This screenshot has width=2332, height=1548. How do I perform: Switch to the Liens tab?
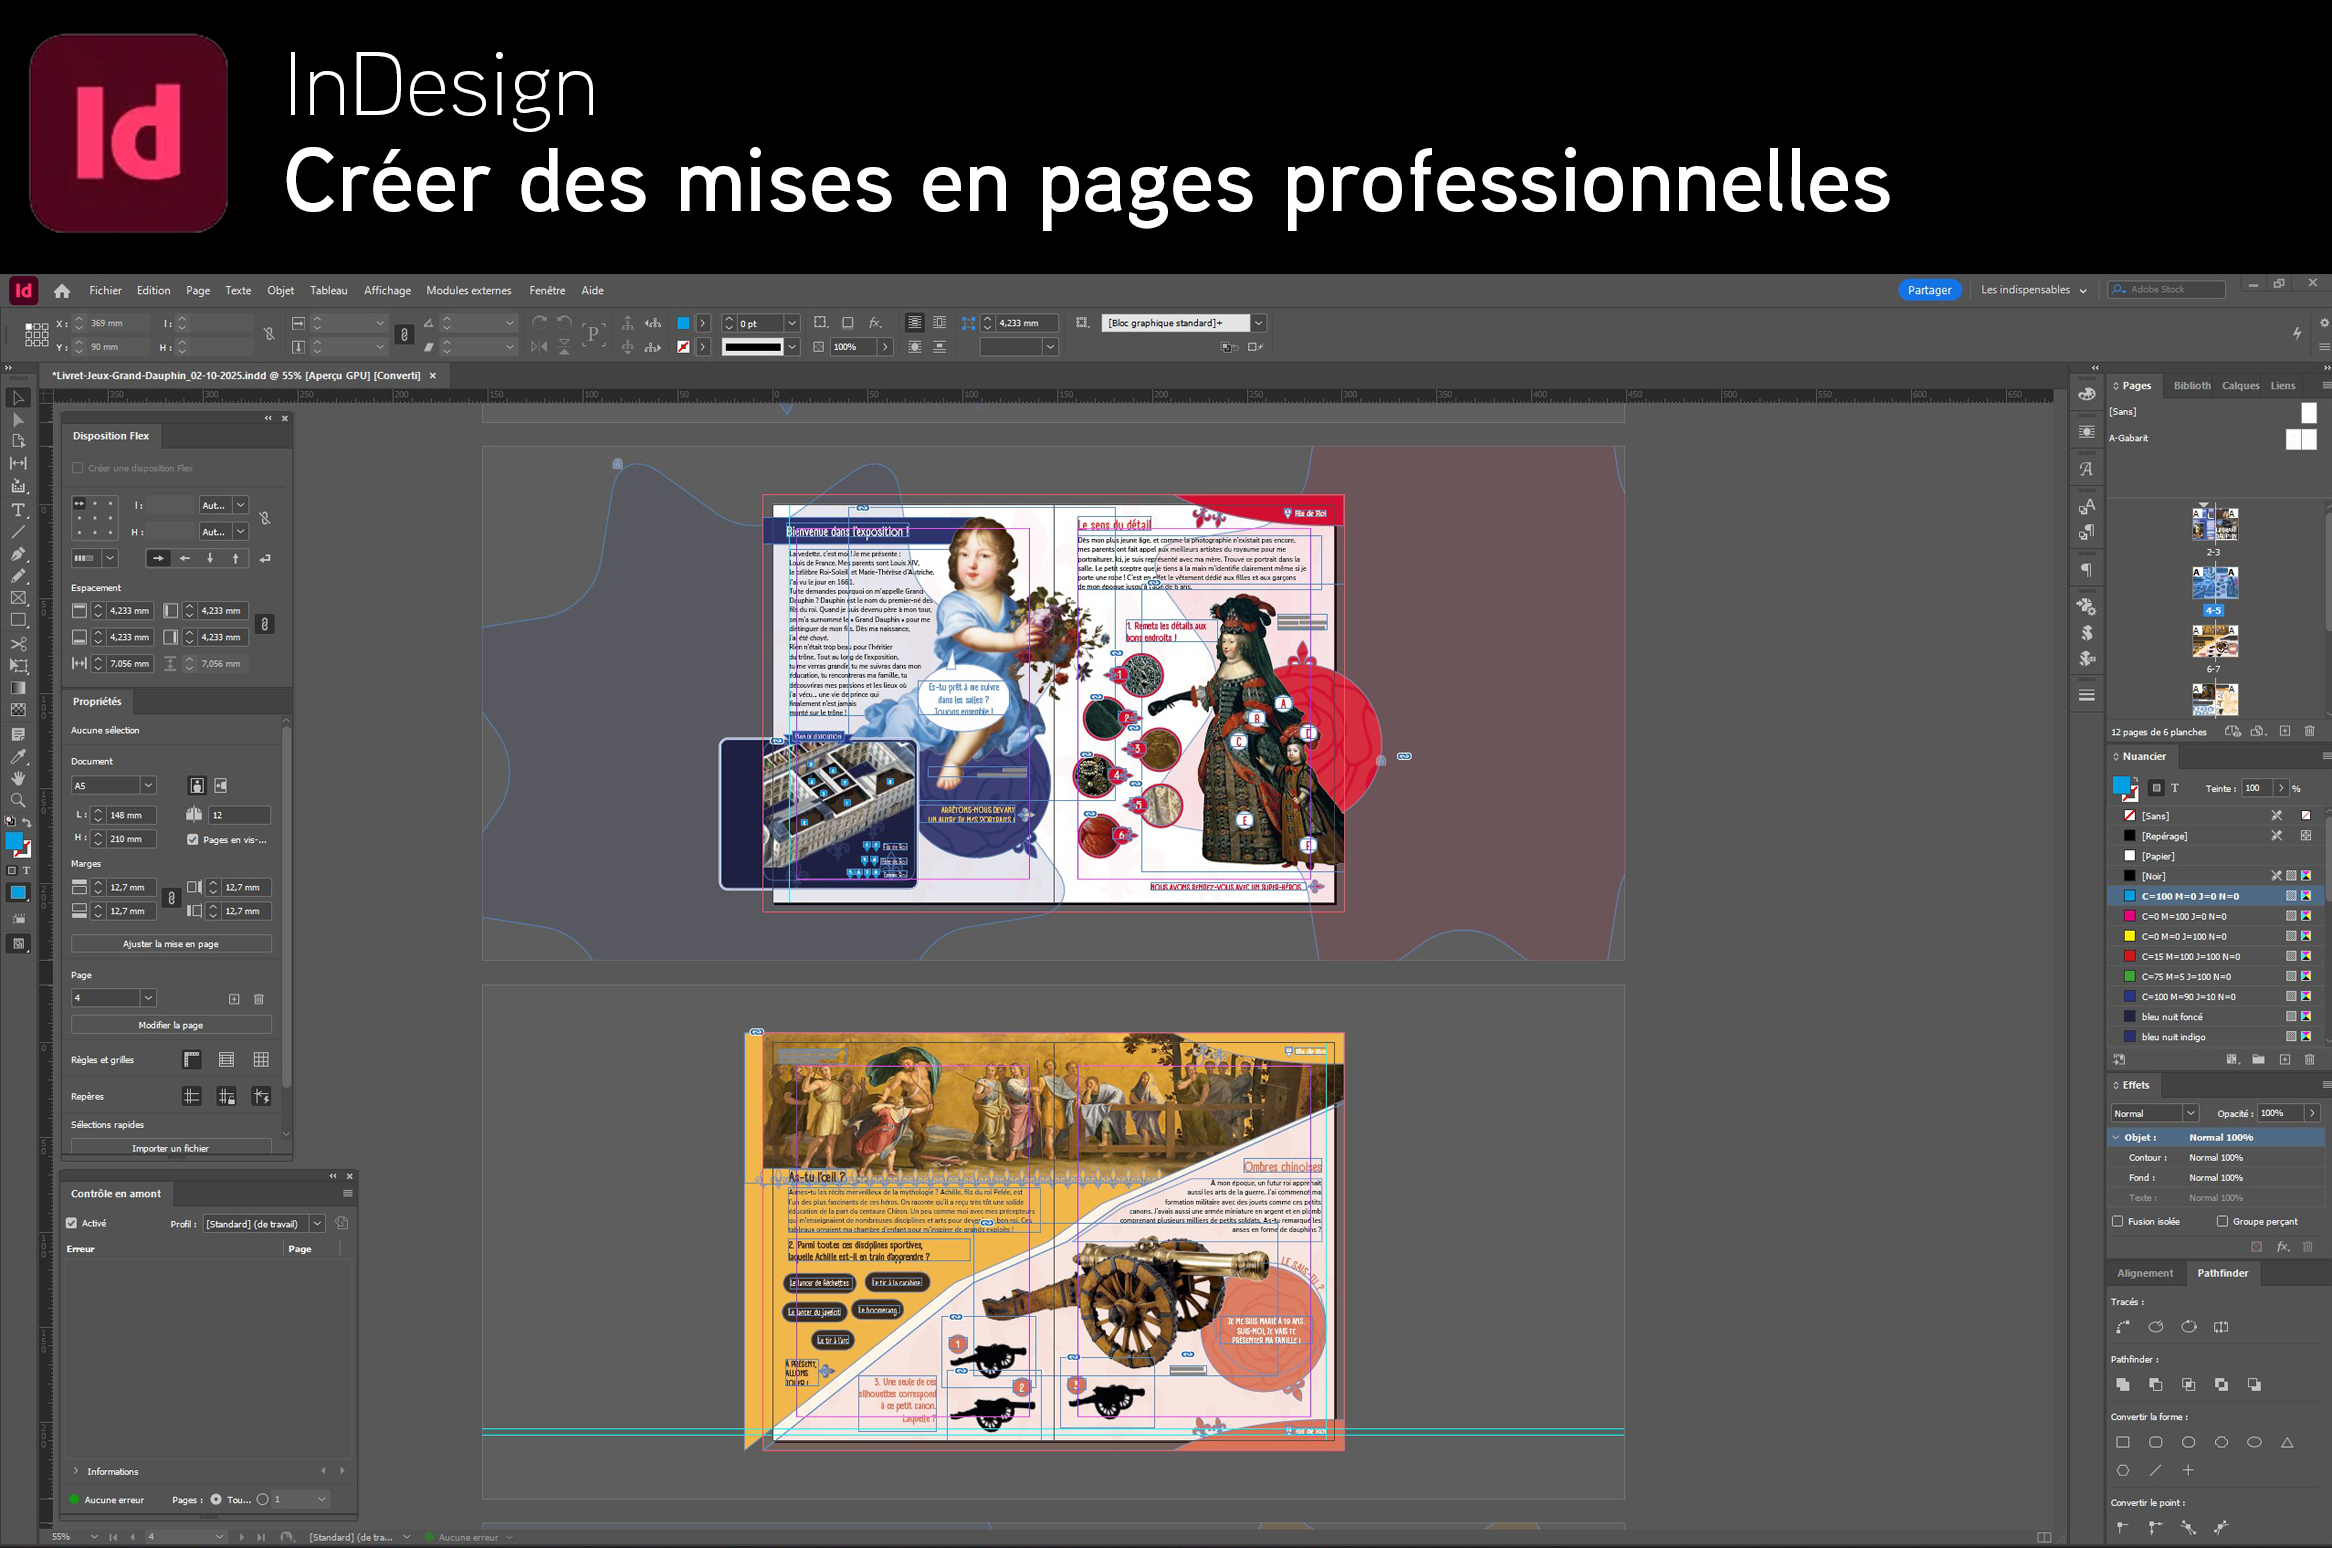click(x=2283, y=385)
